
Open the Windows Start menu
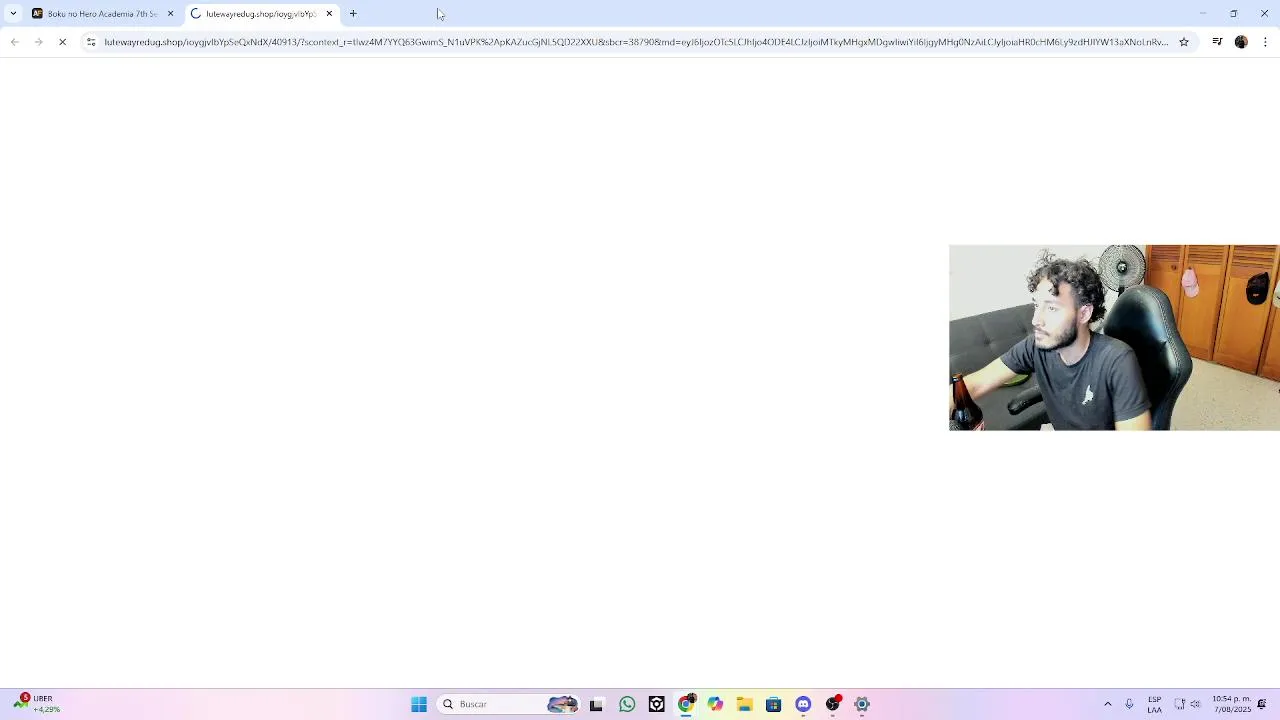point(419,704)
